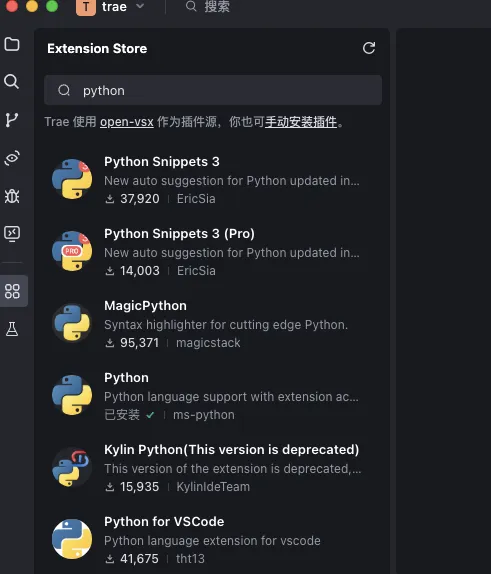Click the 14,003 download count
491x574 pixels.
[140, 271]
